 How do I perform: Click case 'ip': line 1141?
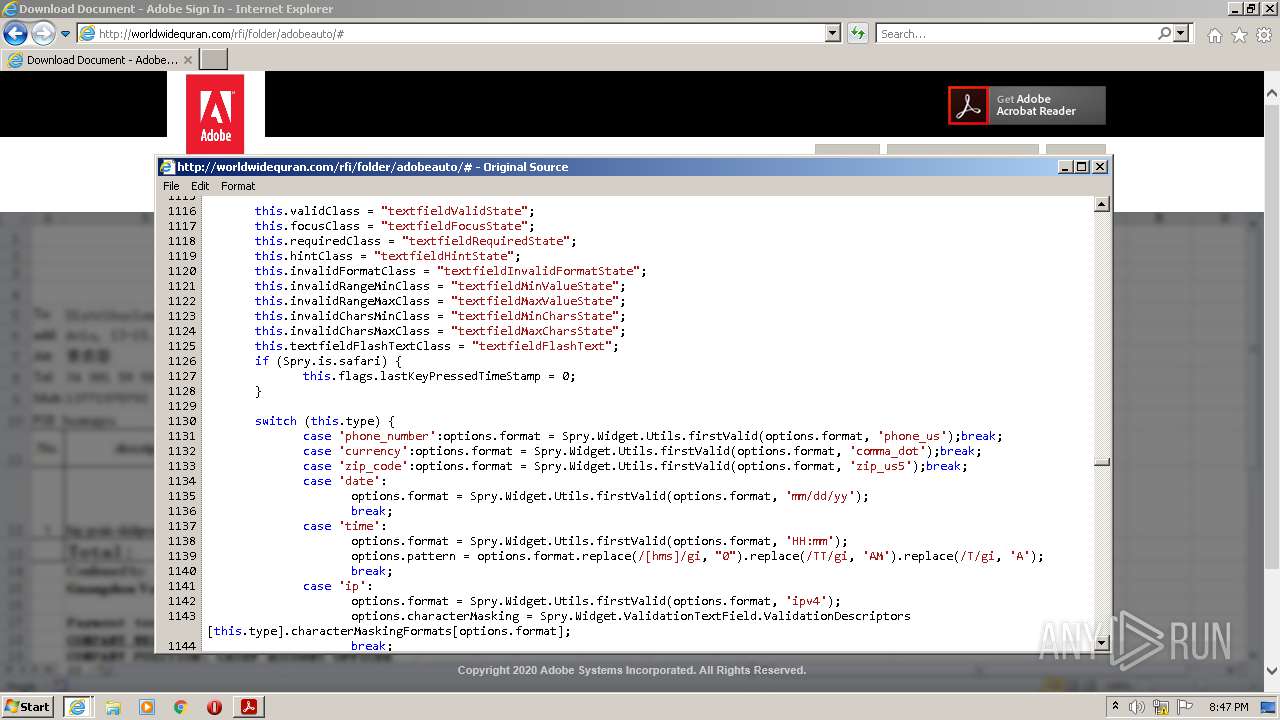tap(337, 586)
